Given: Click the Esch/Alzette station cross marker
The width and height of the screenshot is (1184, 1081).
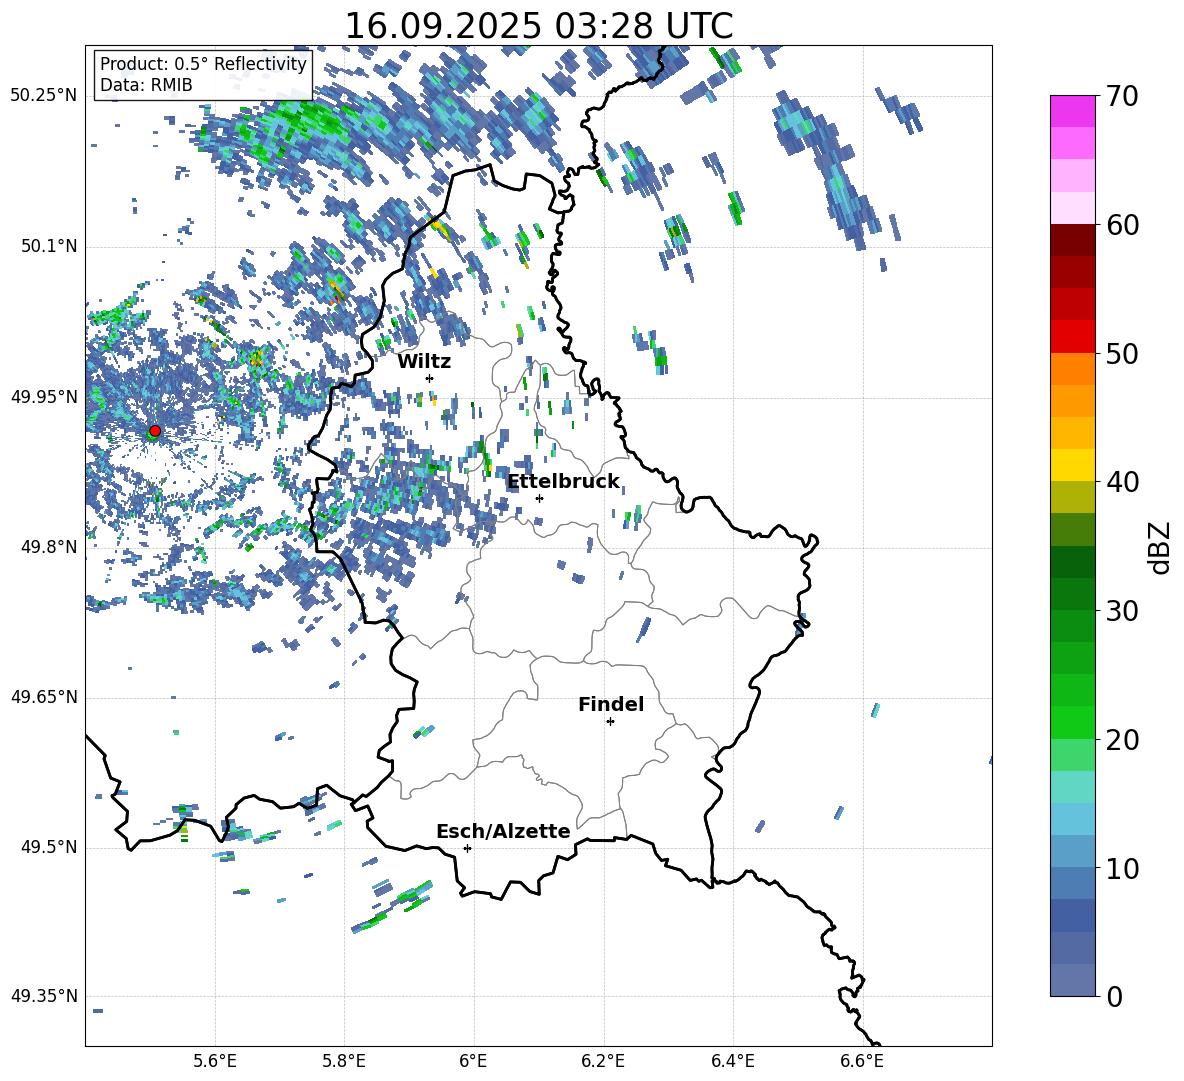Looking at the screenshot, I should point(467,848).
